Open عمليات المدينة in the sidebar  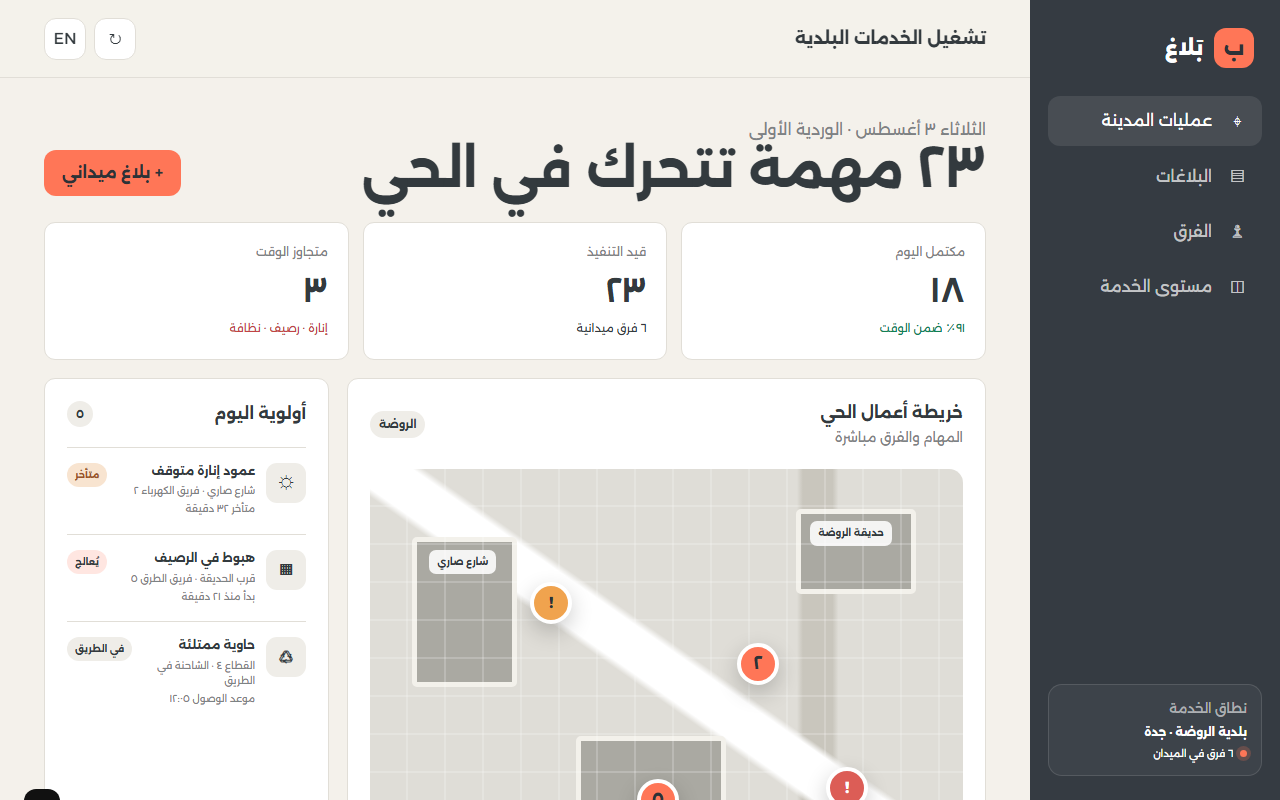click(x=1155, y=121)
